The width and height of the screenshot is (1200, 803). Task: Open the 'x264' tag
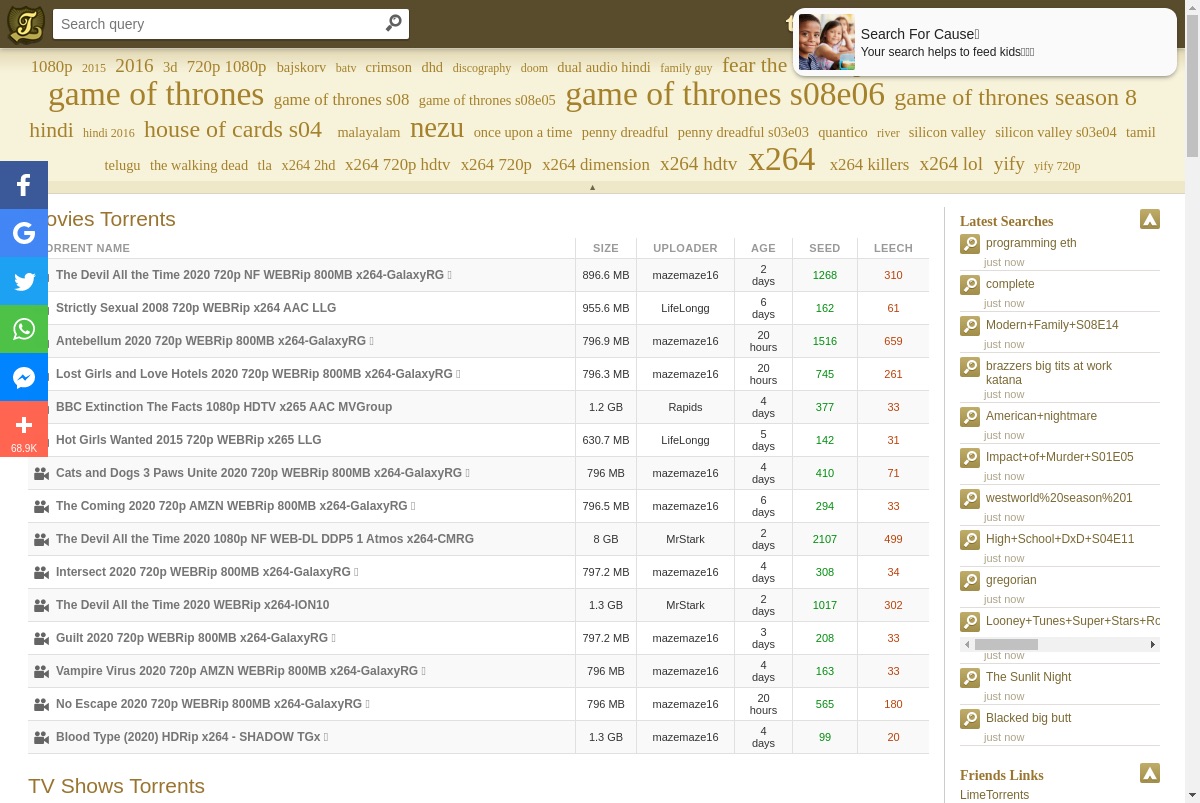coord(782,159)
